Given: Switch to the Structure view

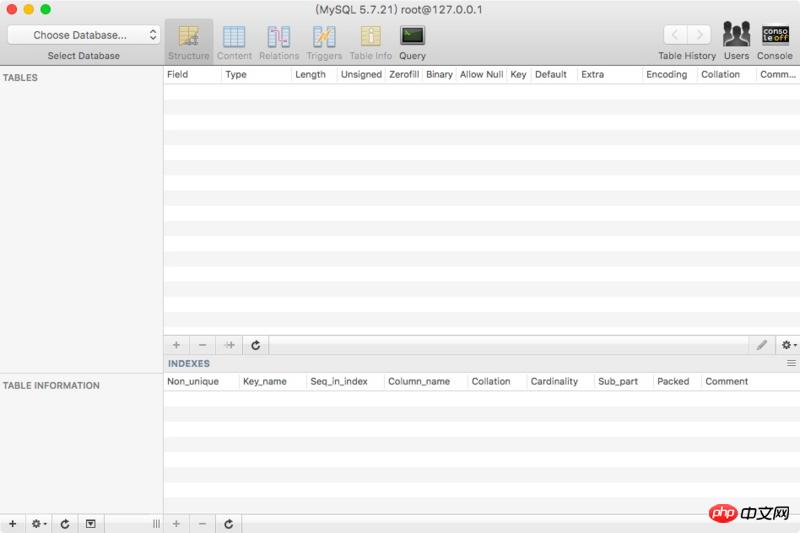Looking at the screenshot, I should [x=189, y=42].
